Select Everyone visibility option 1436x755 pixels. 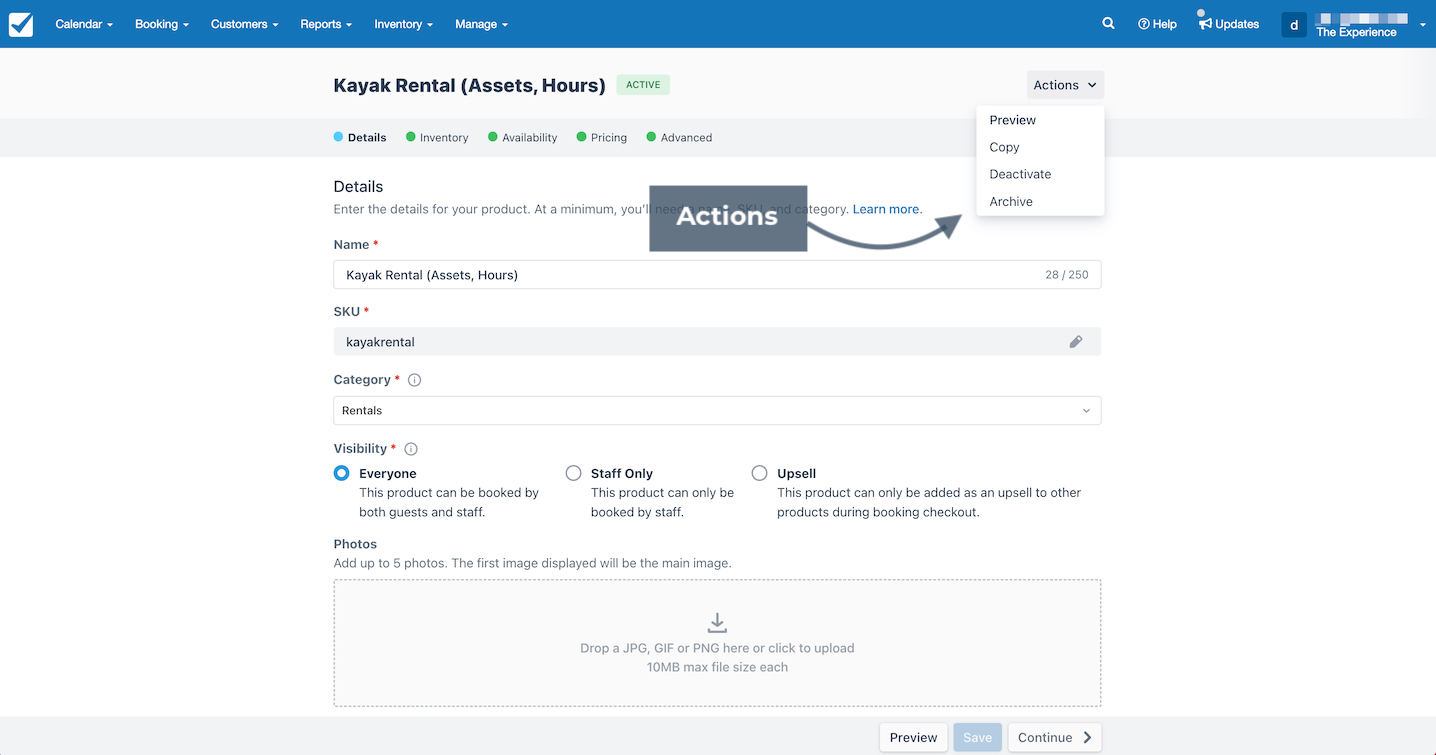coord(342,473)
